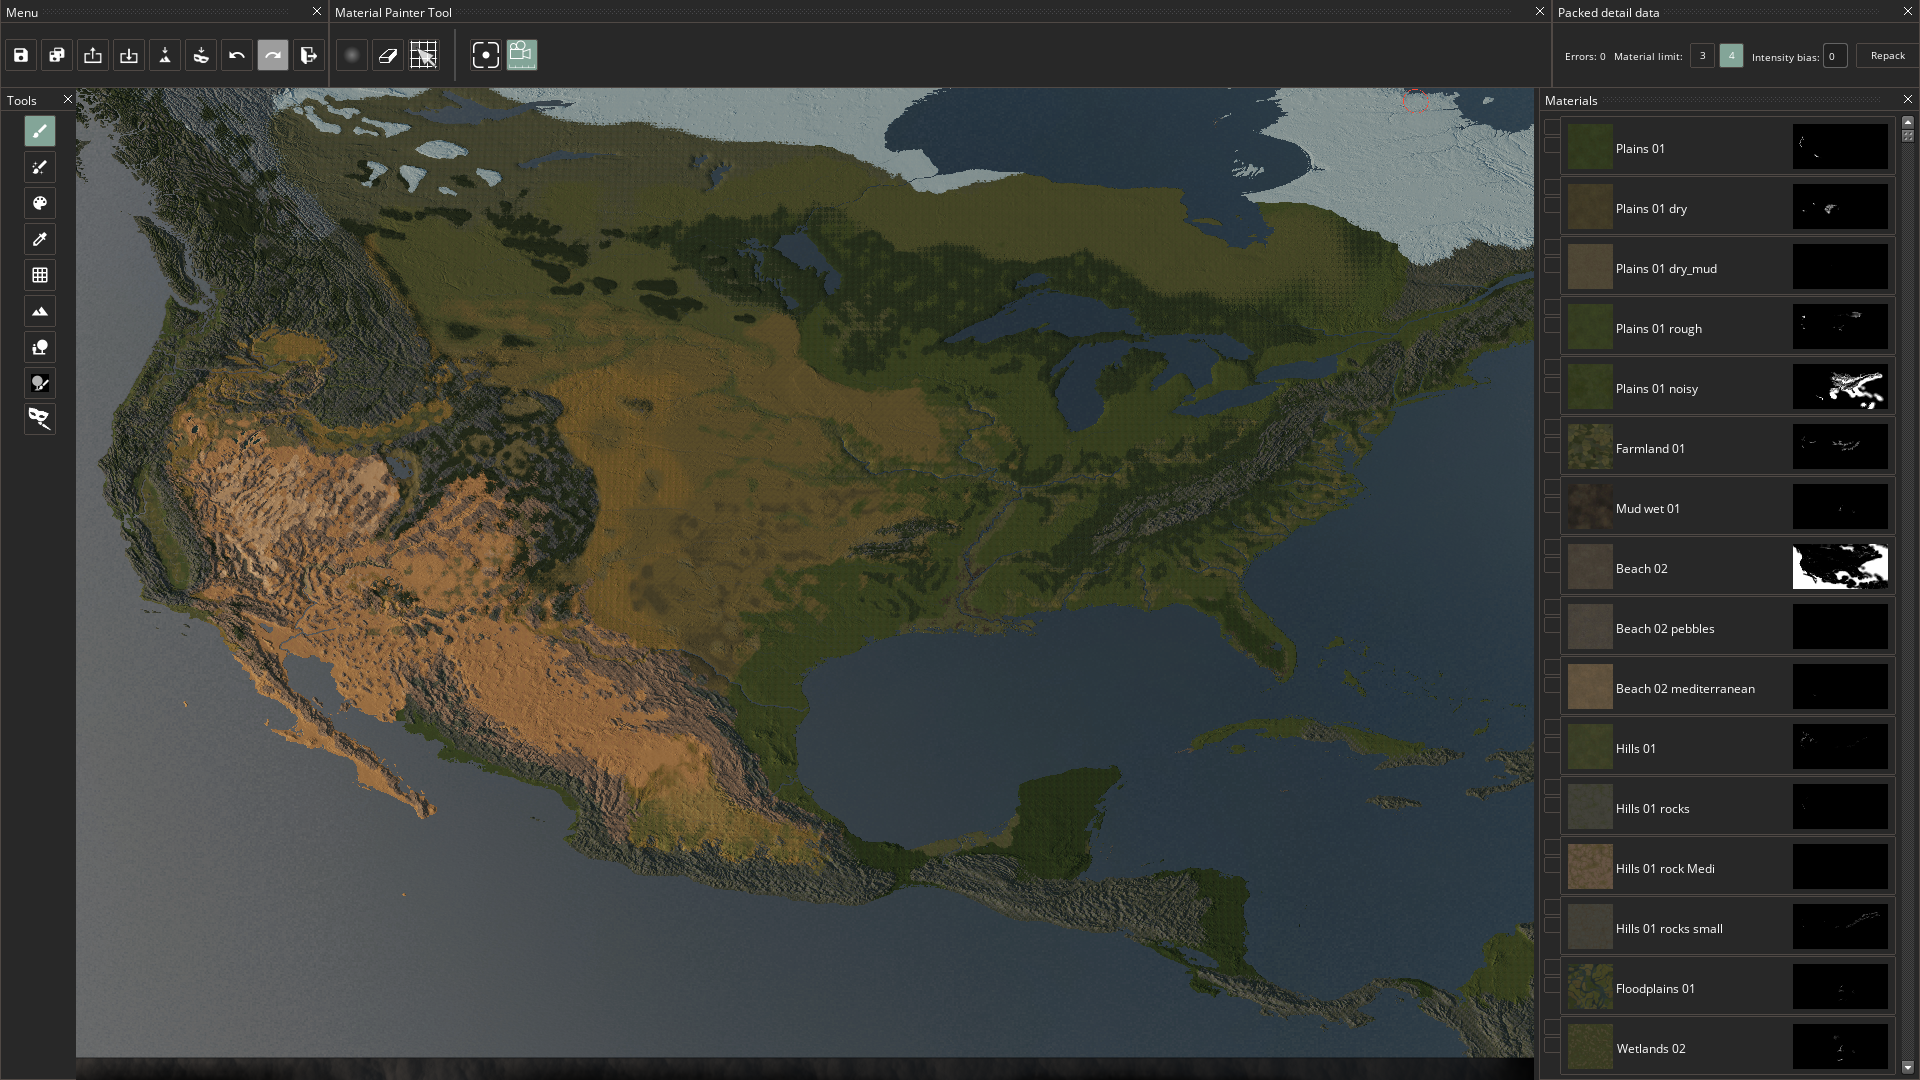Viewport: 1920px width, 1080px height.
Task: Select the mask painting tool
Action: [x=40, y=419]
